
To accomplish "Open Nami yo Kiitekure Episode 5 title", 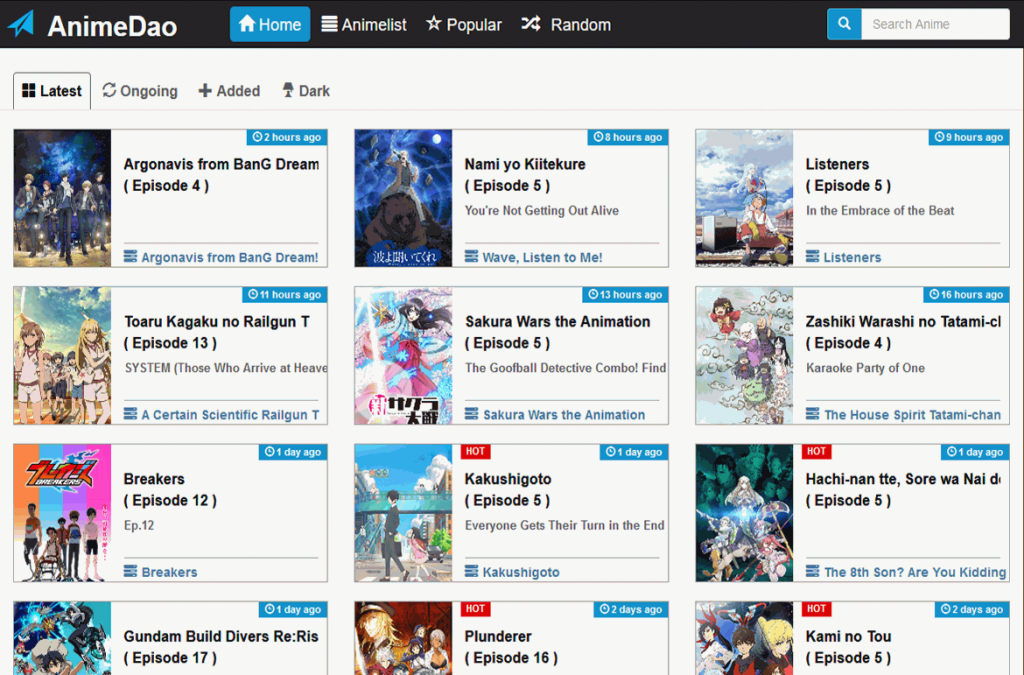I will point(525,175).
